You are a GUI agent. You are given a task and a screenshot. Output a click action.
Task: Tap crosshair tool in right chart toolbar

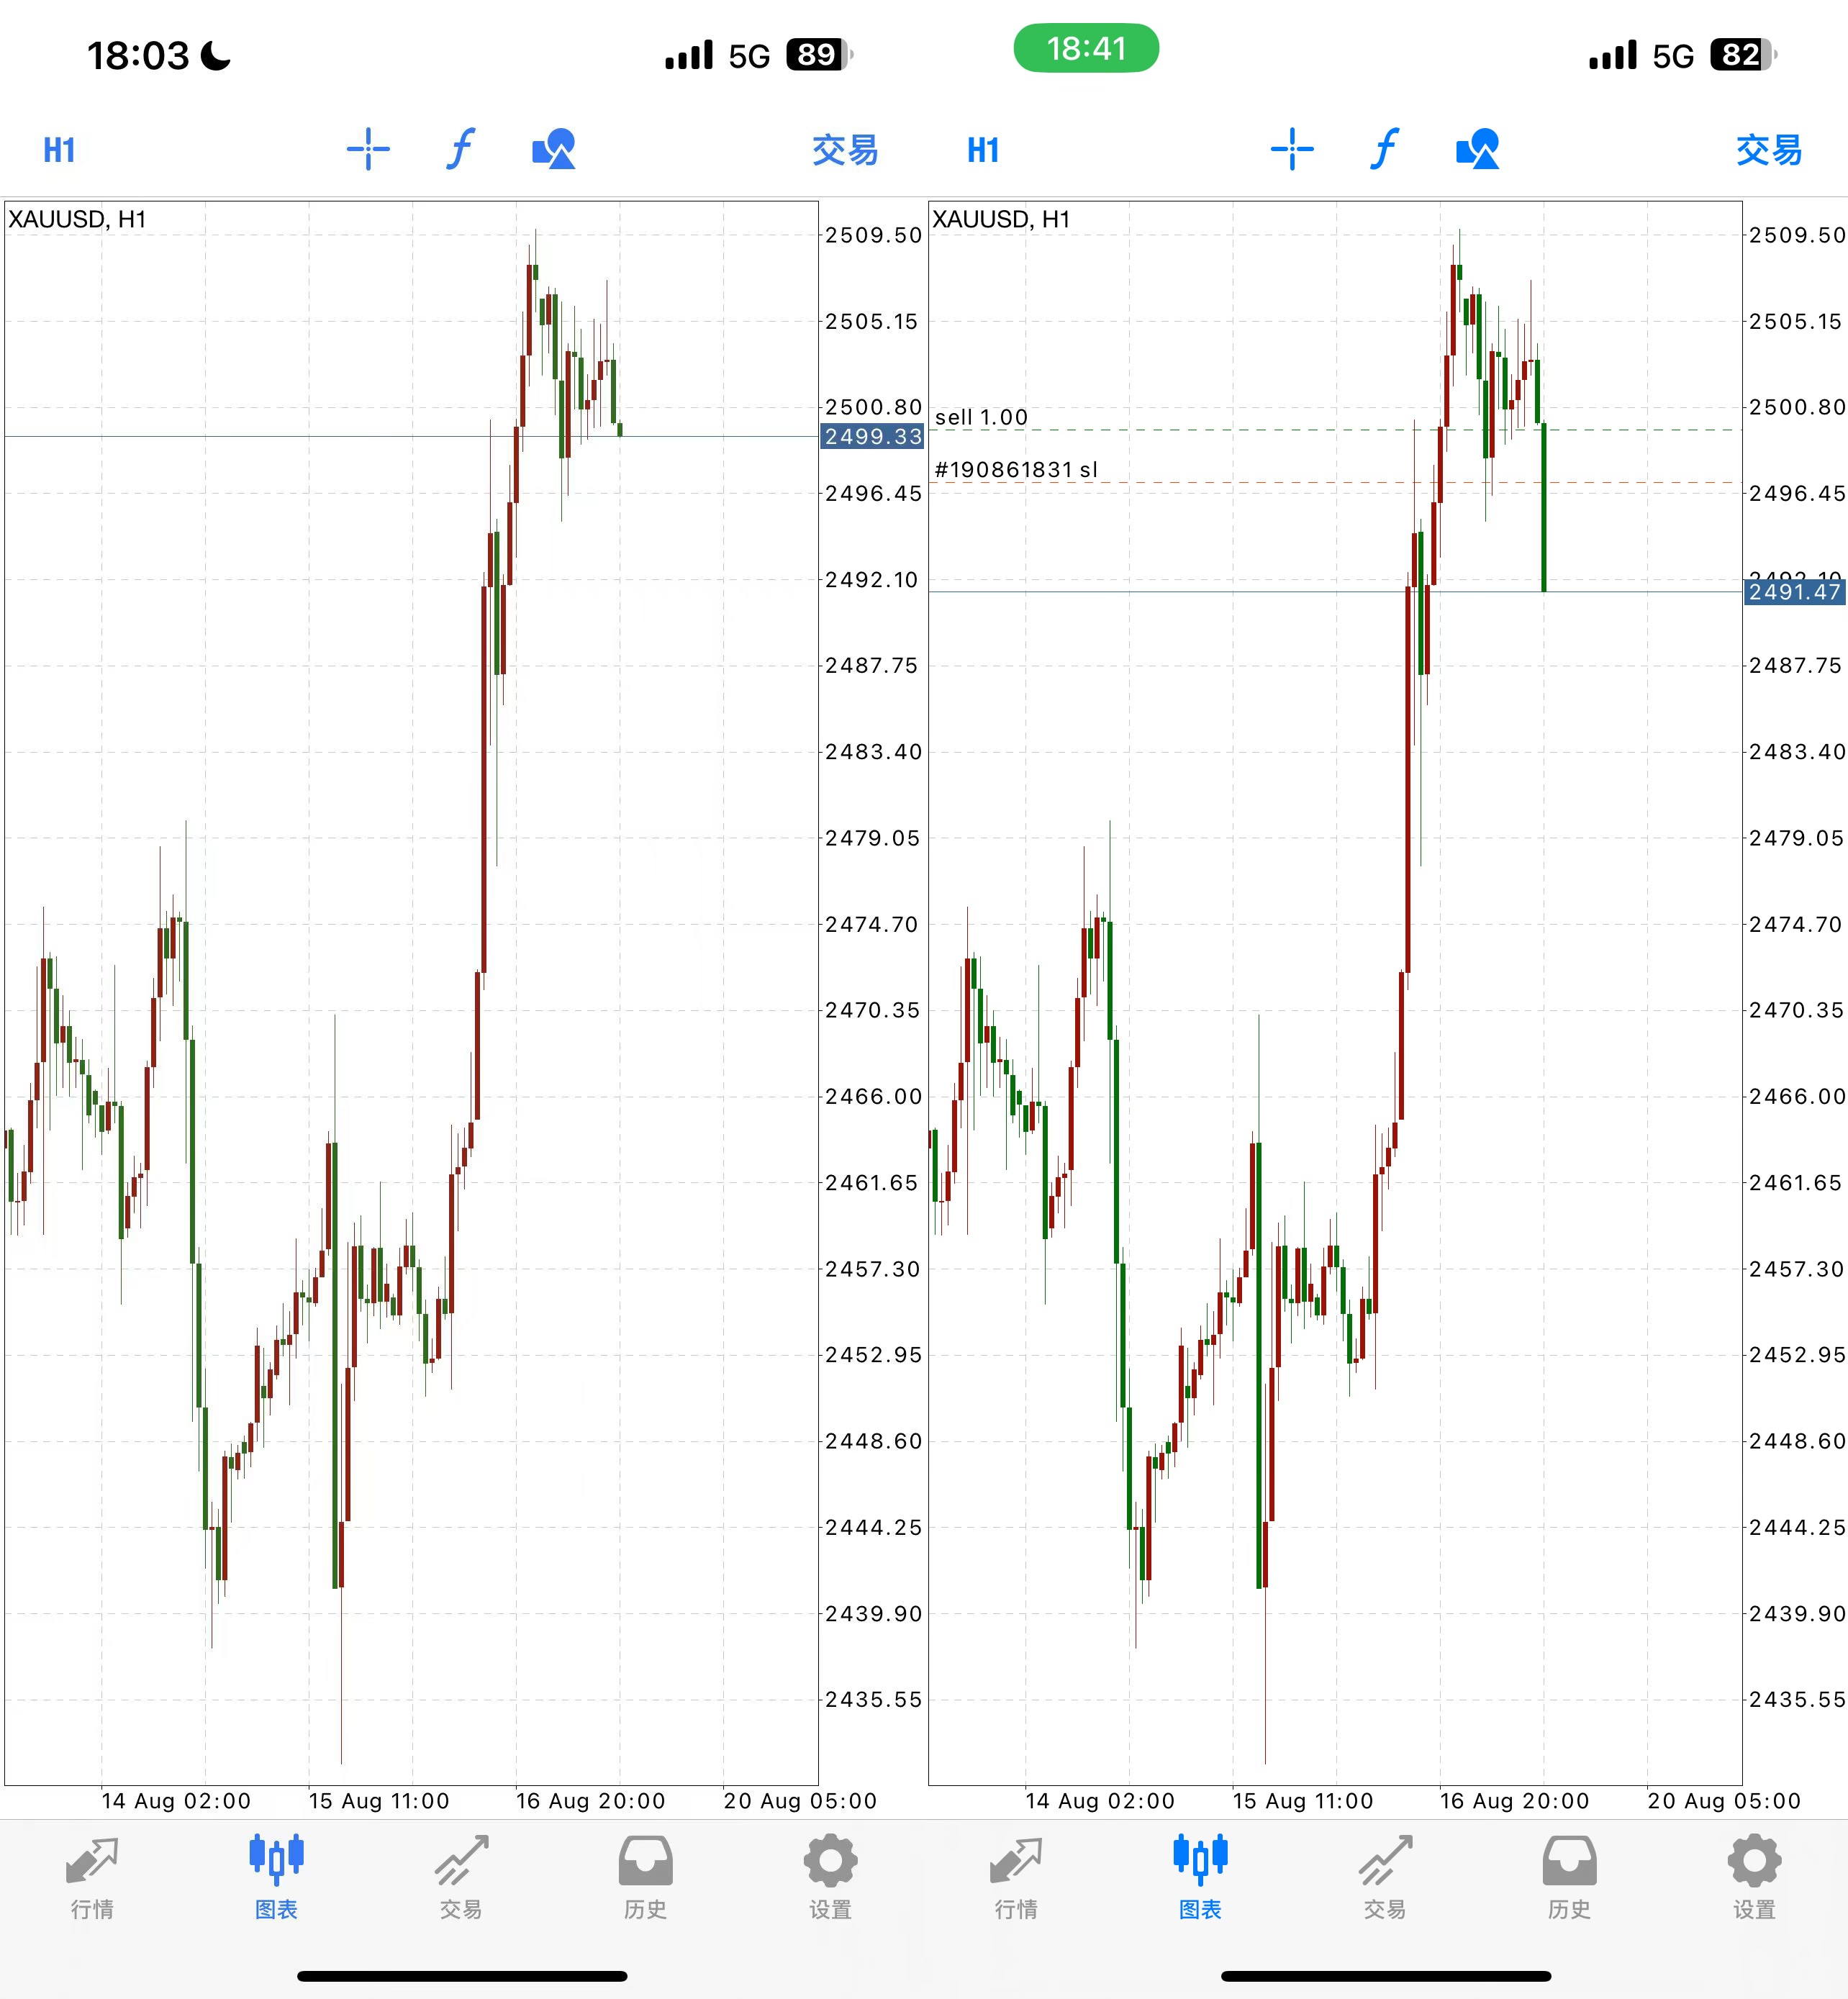click(x=1292, y=149)
